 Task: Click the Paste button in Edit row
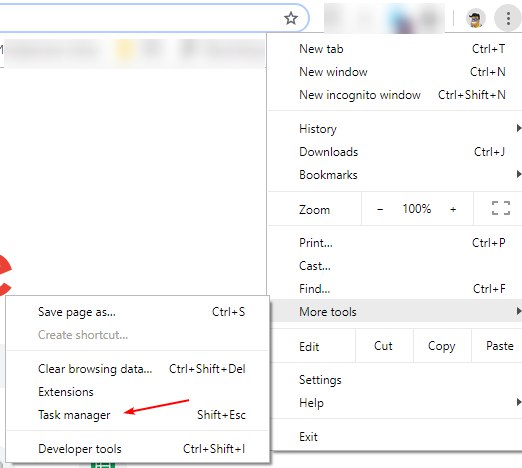tap(497, 346)
